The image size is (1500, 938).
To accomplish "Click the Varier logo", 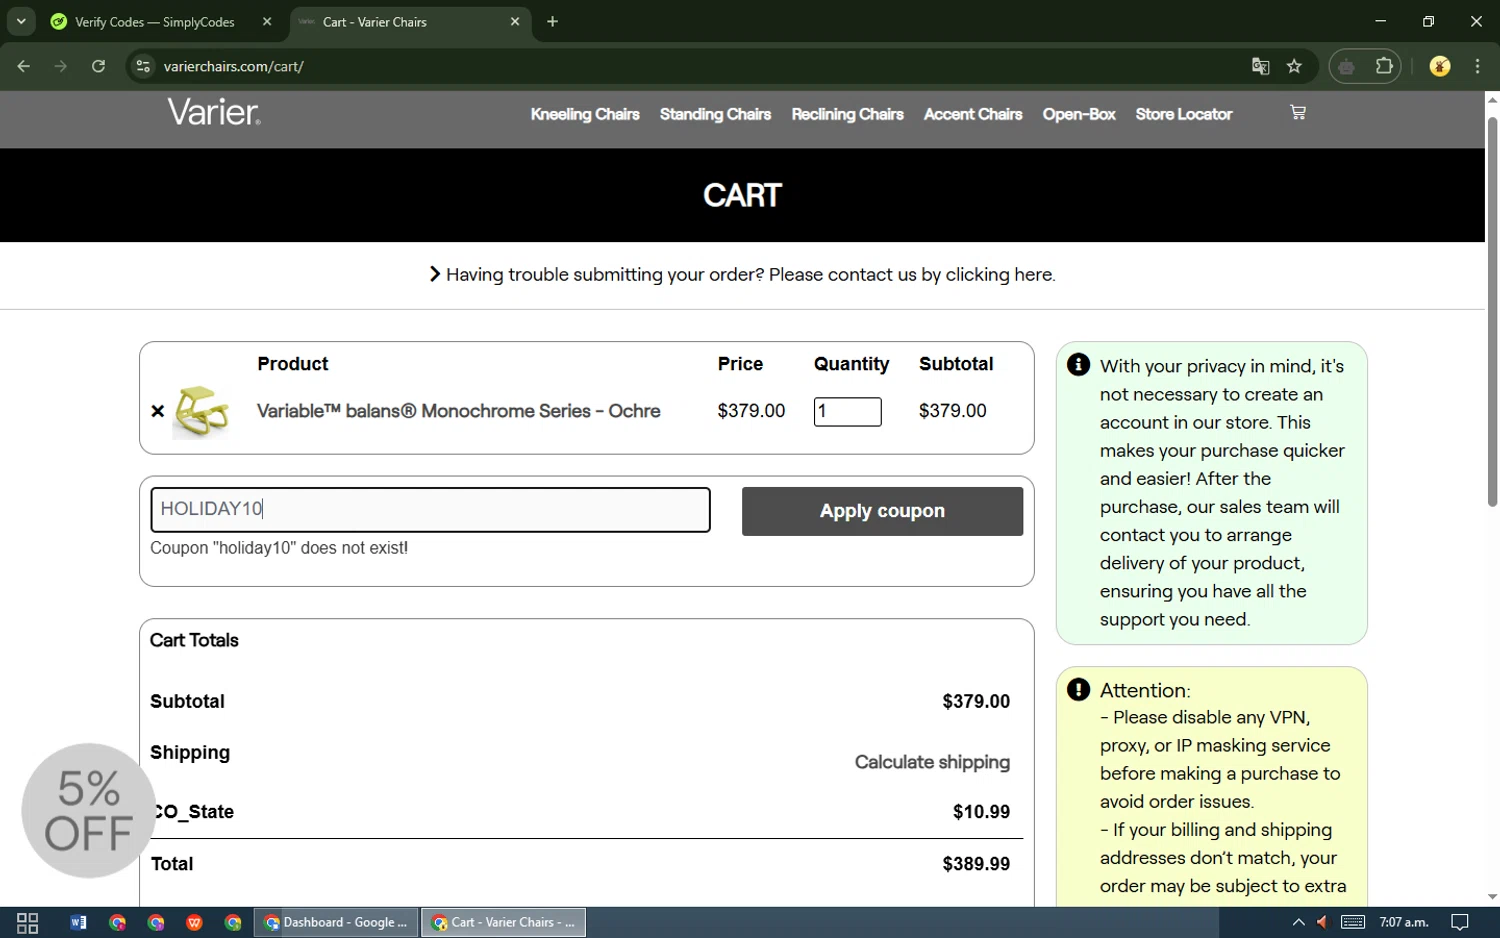I will (x=214, y=112).
